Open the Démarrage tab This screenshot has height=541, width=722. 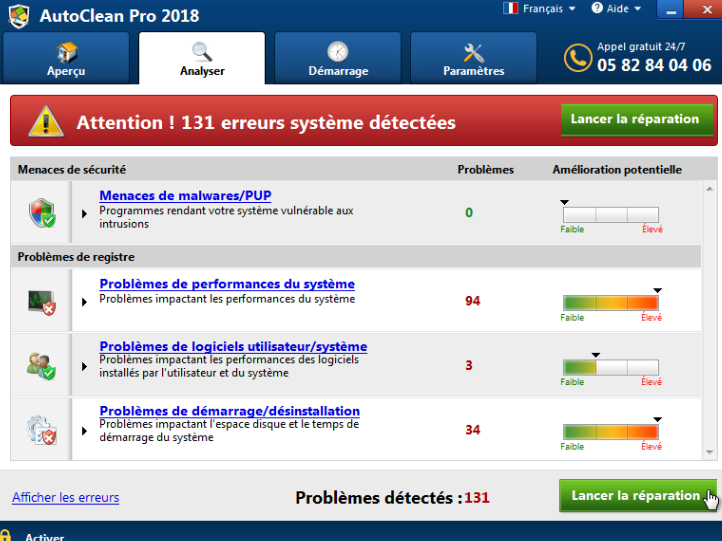pyautogui.click(x=337, y=59)
